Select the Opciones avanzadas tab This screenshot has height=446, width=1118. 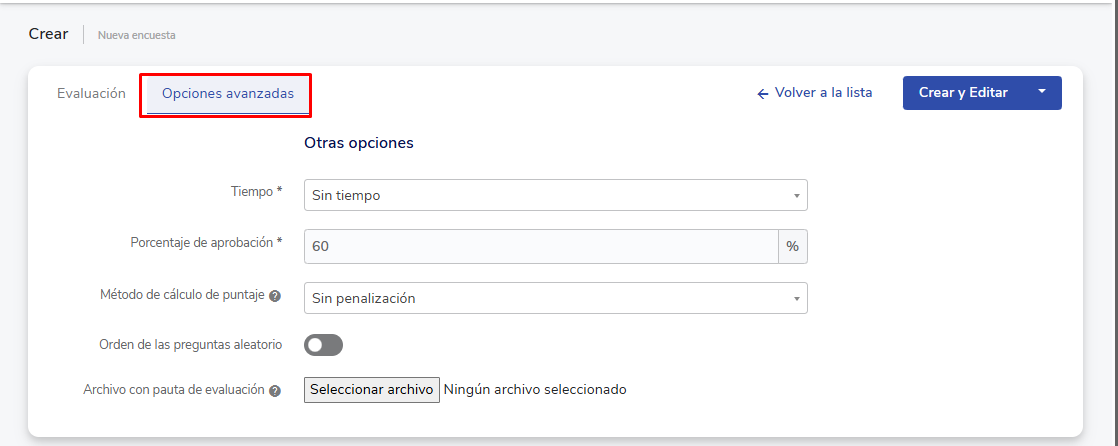coord(228,93)
